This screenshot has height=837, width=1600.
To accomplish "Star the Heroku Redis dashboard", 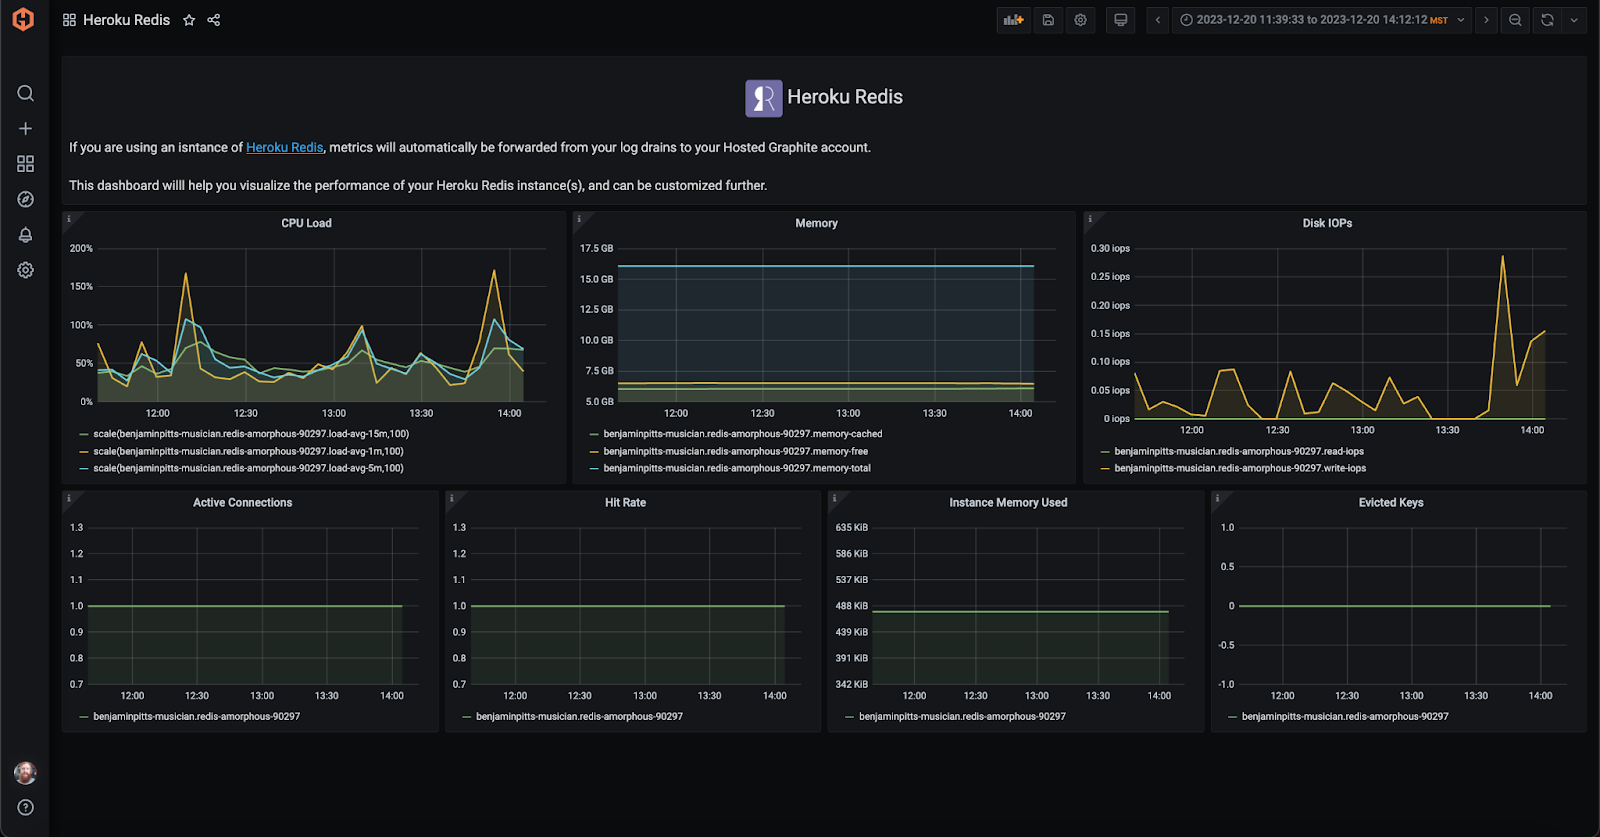I will [189, 20].
